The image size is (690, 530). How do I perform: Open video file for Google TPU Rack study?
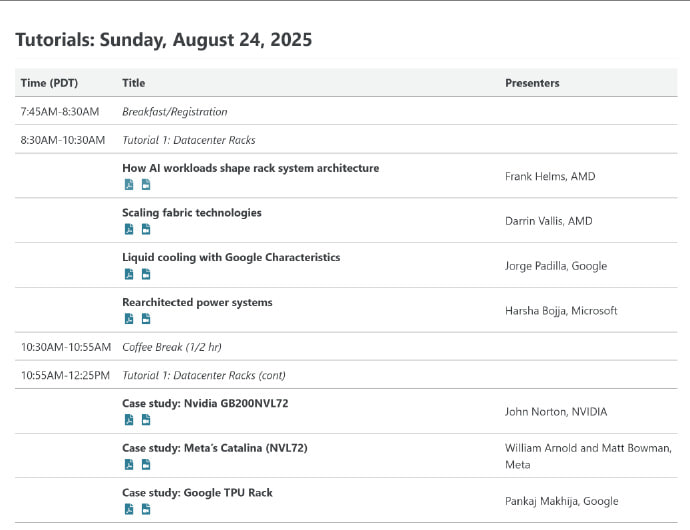click(x=145, y=509)
